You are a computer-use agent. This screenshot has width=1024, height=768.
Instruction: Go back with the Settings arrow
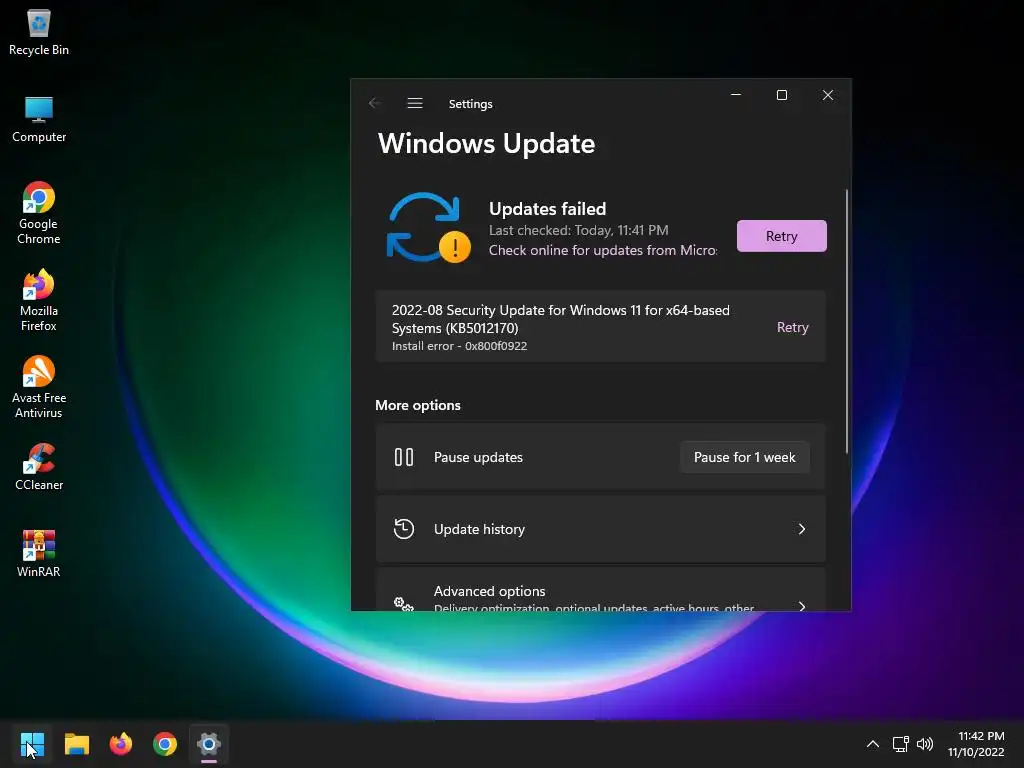tap(375, 103)
